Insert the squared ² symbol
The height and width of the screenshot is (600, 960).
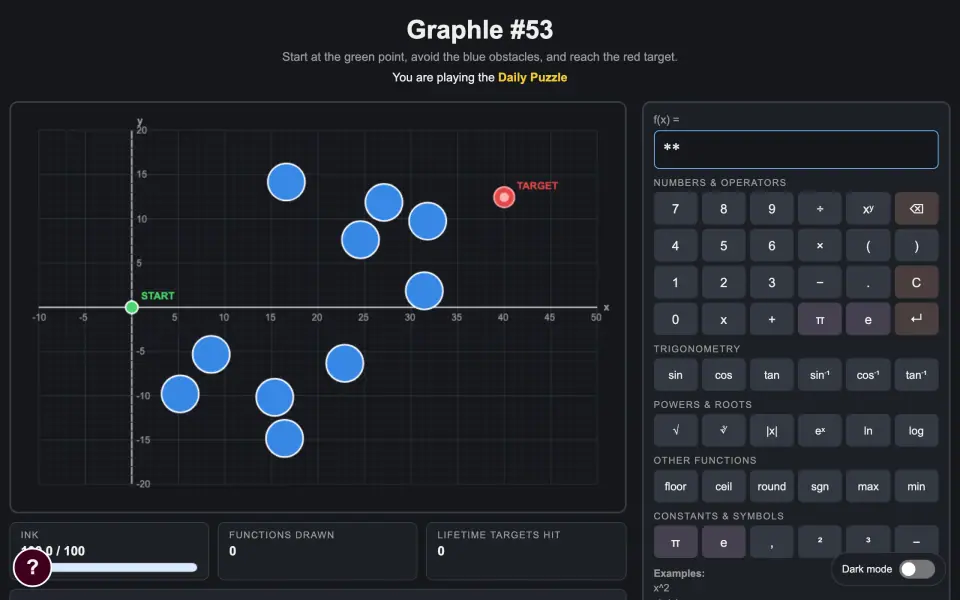[820, 542]
